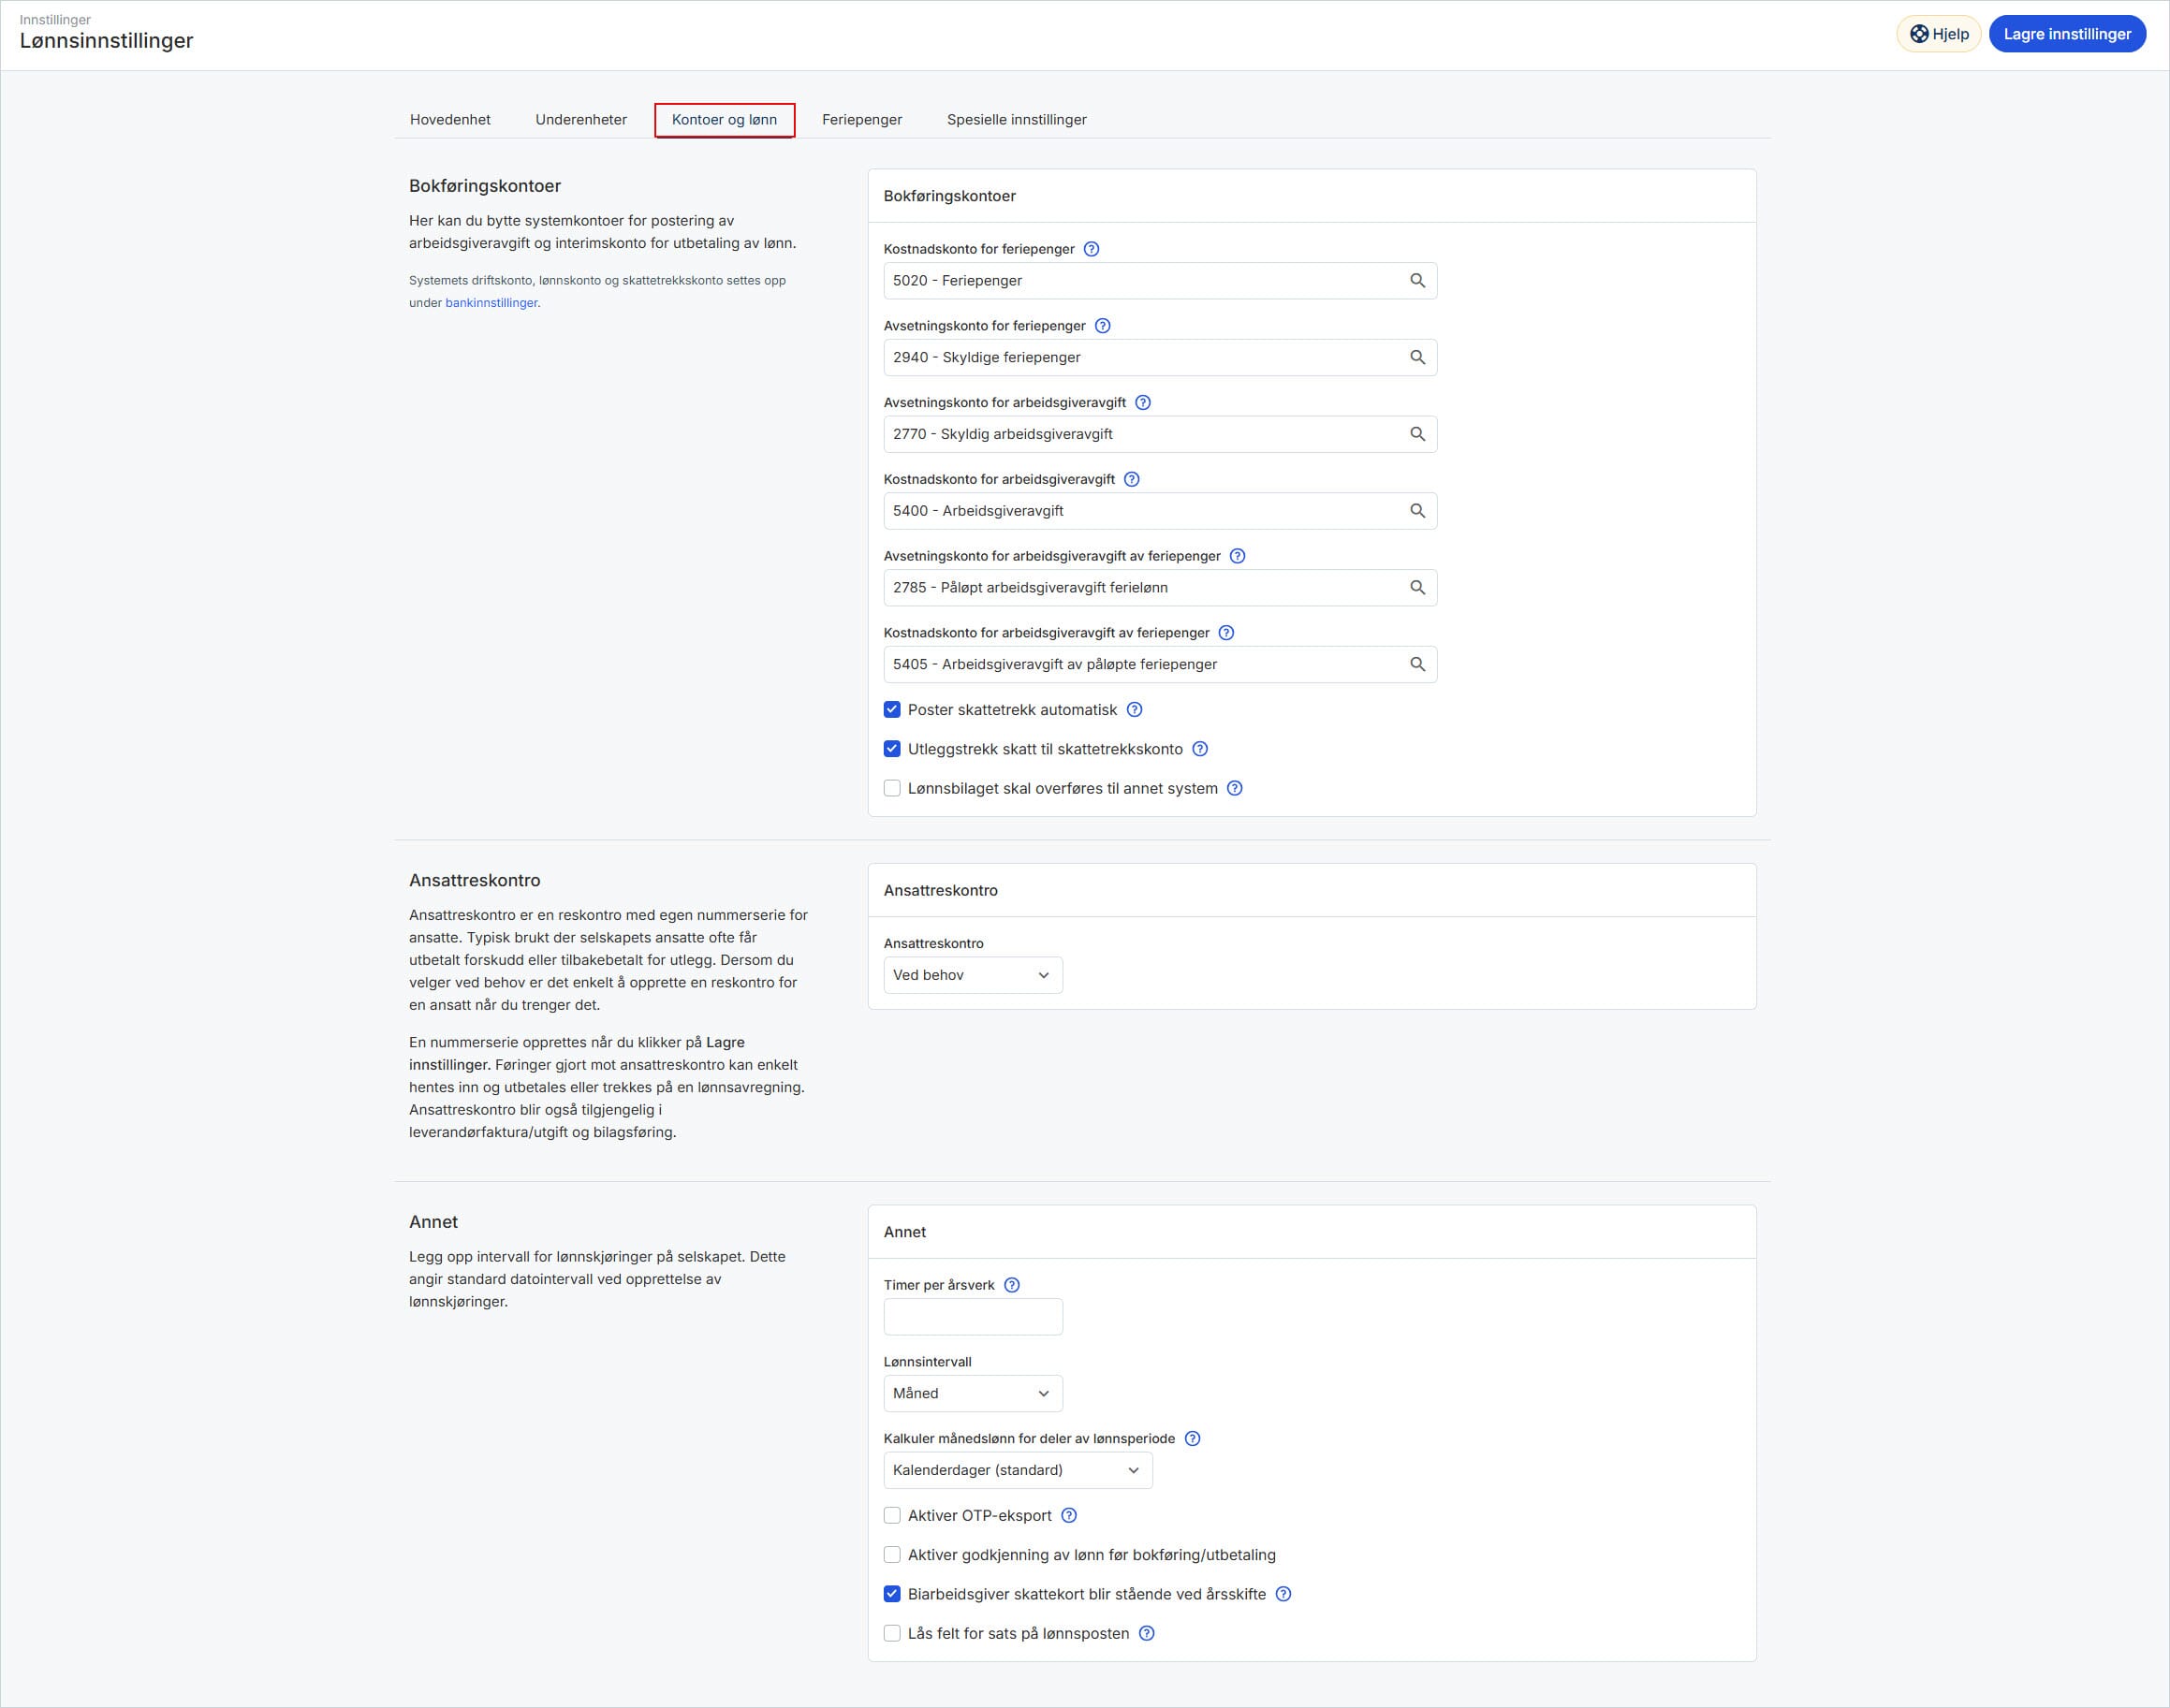Click search icon in Skyldige feriepenger field
This screenshot has width=2170, height=1708.
tap(1417, 358)
